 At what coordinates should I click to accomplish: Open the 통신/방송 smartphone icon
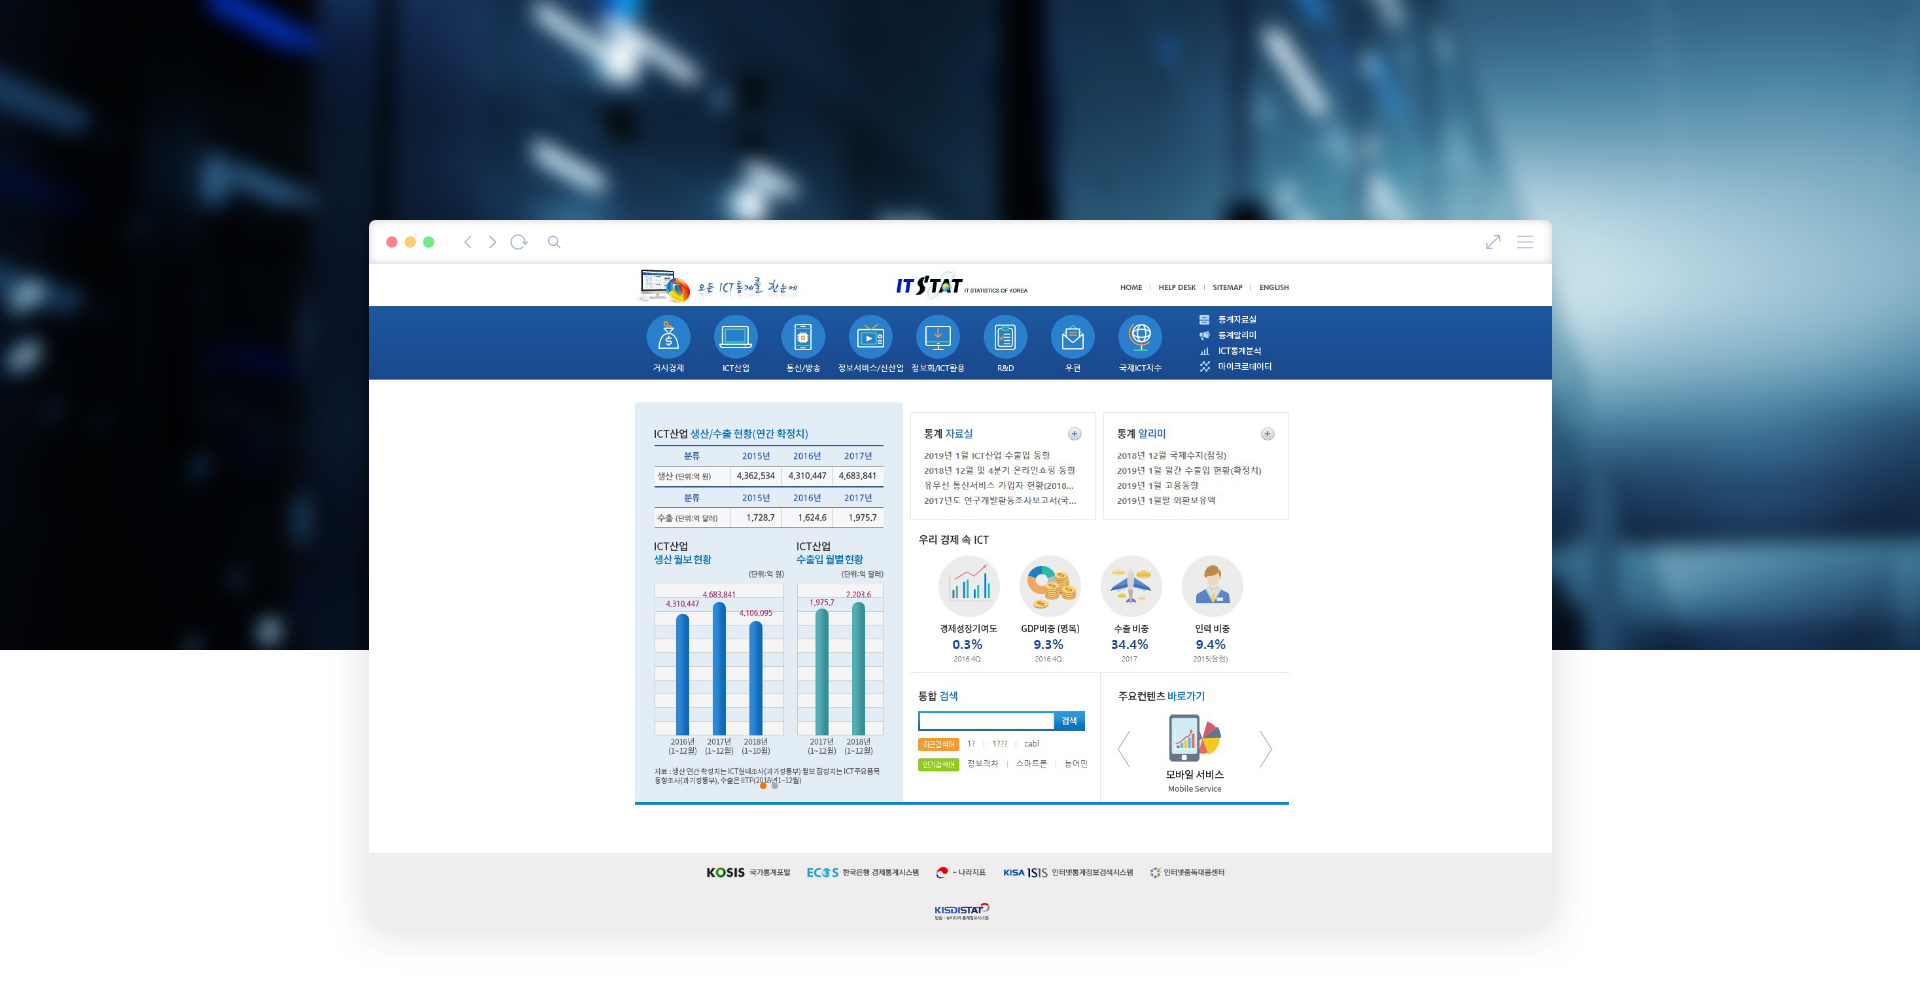802,337
